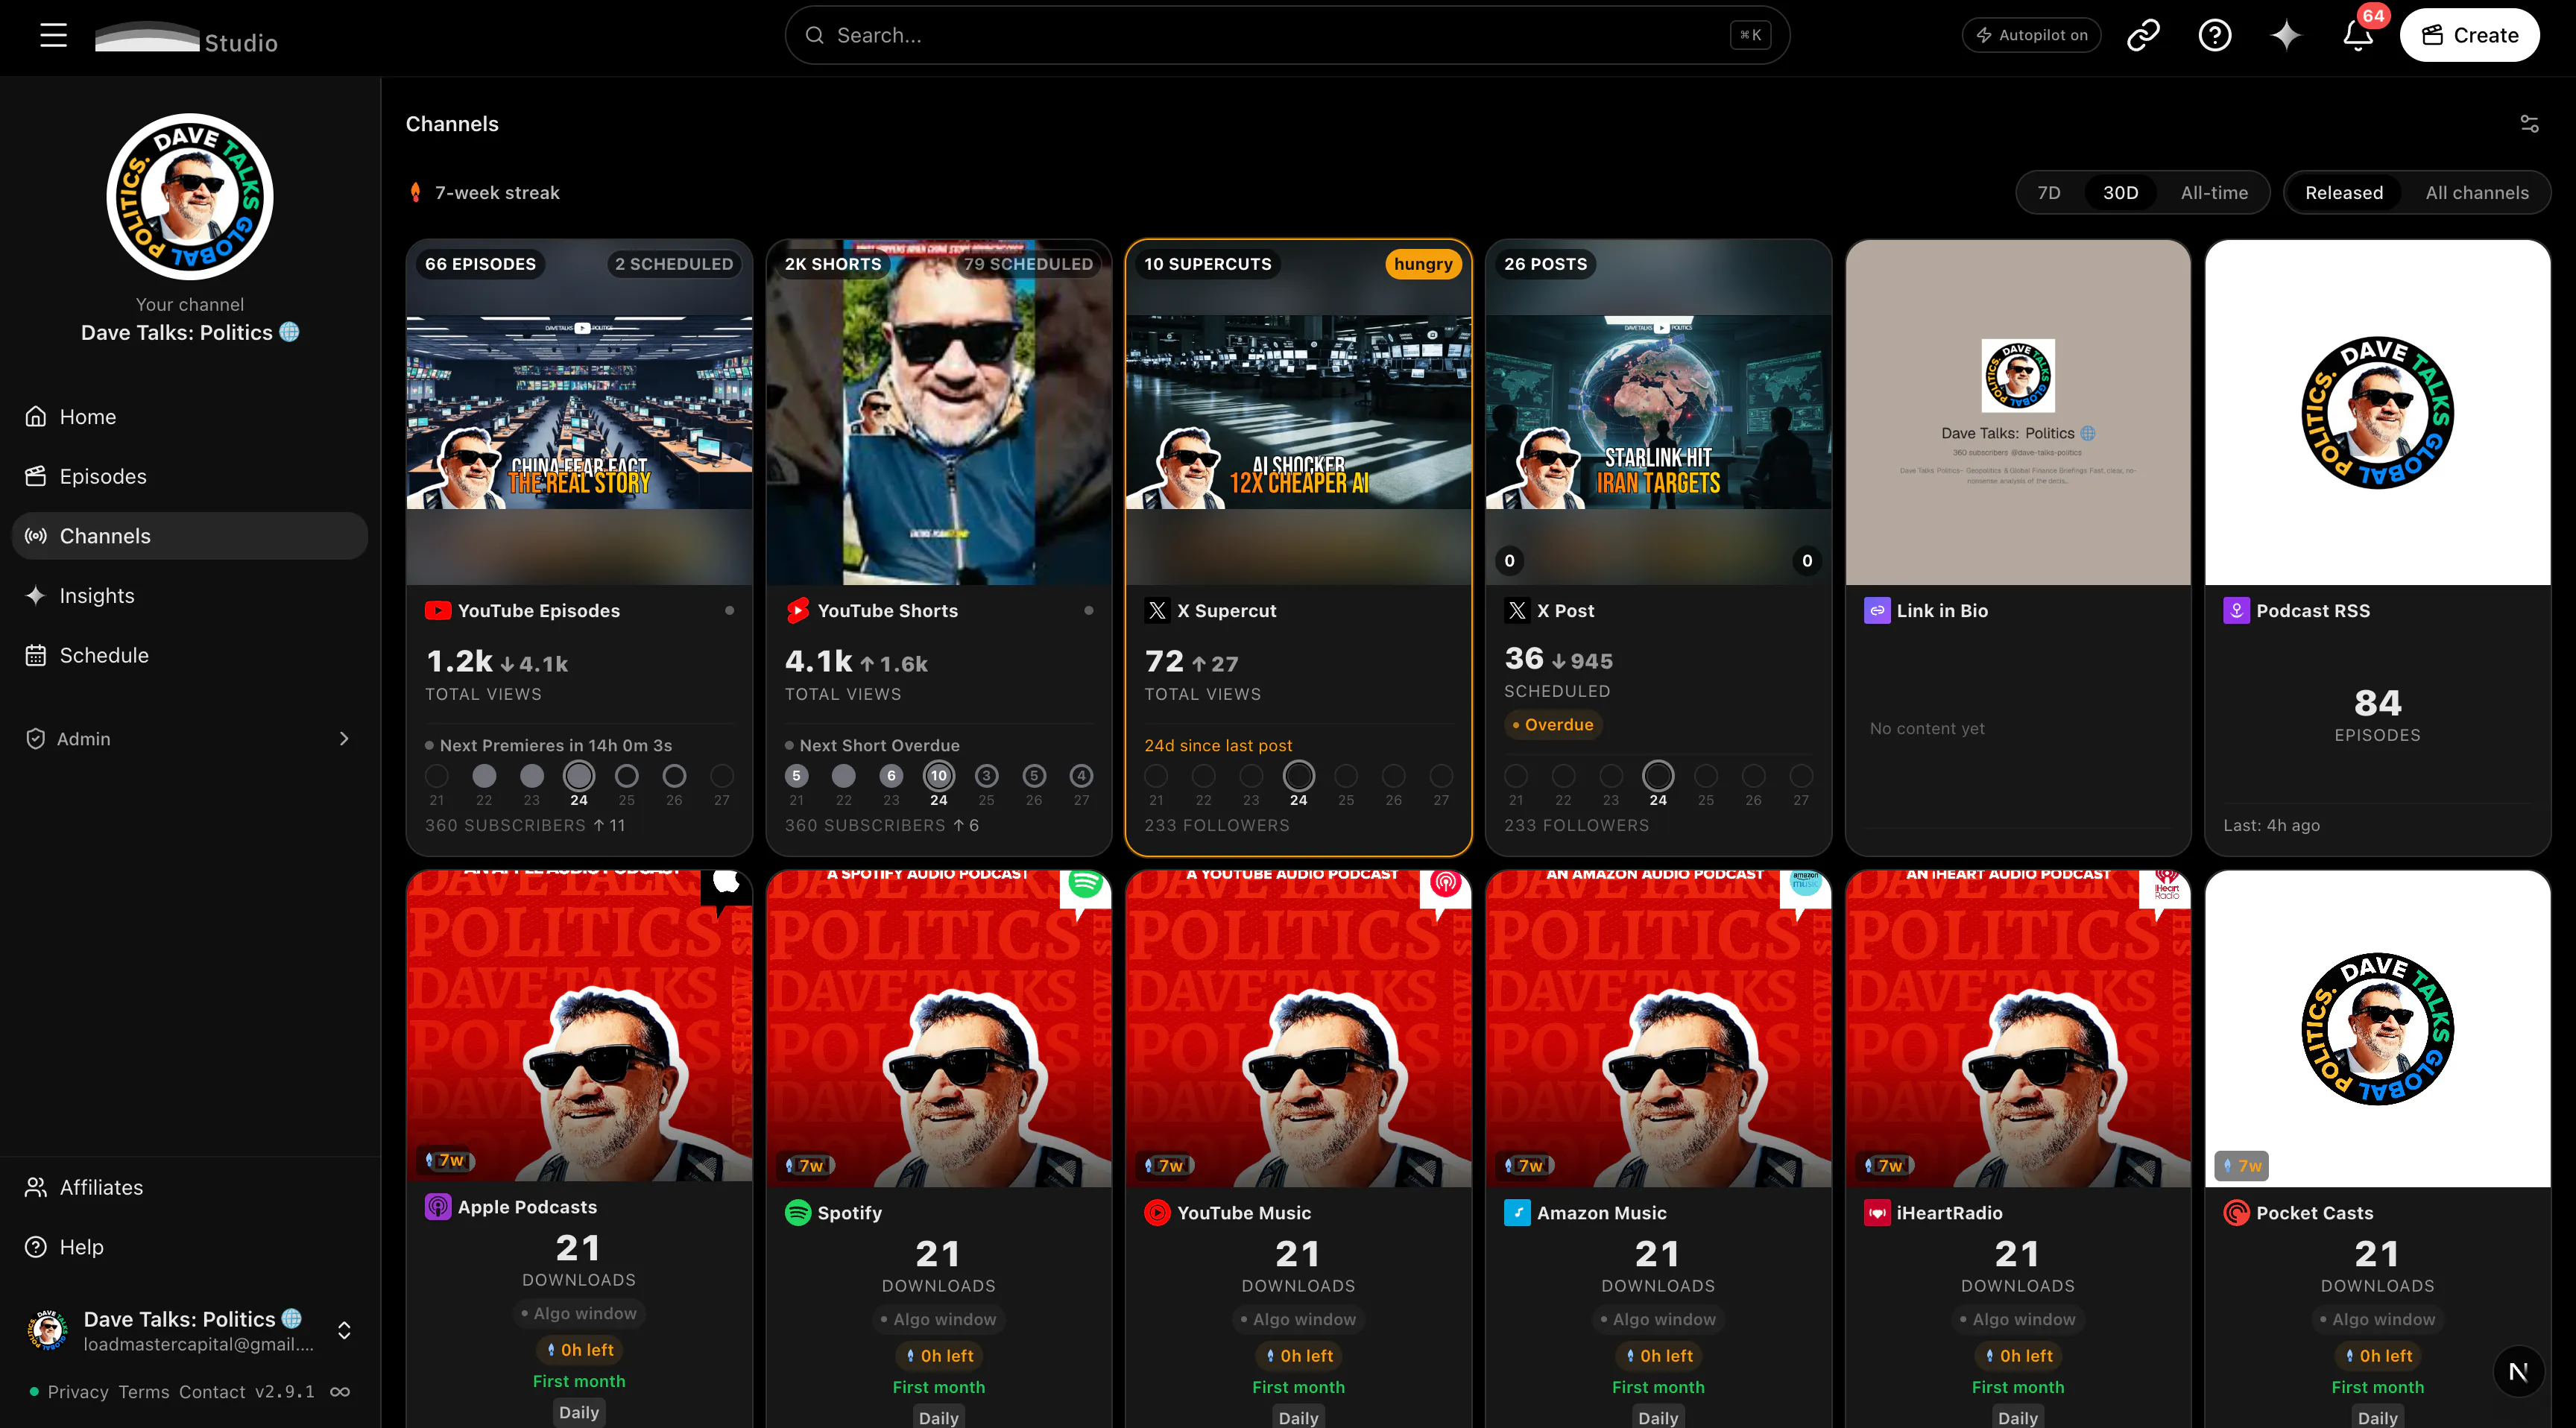
Task: Open the AI Shocker 12X Cheaper thumbnail
Action: (x=1298, y=412)
